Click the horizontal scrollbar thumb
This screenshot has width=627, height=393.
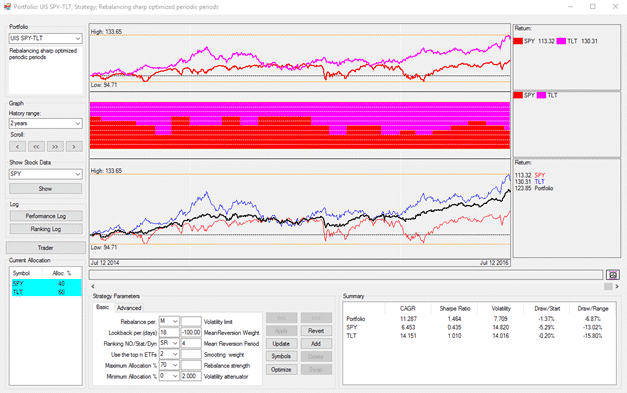tap(608, 286)
